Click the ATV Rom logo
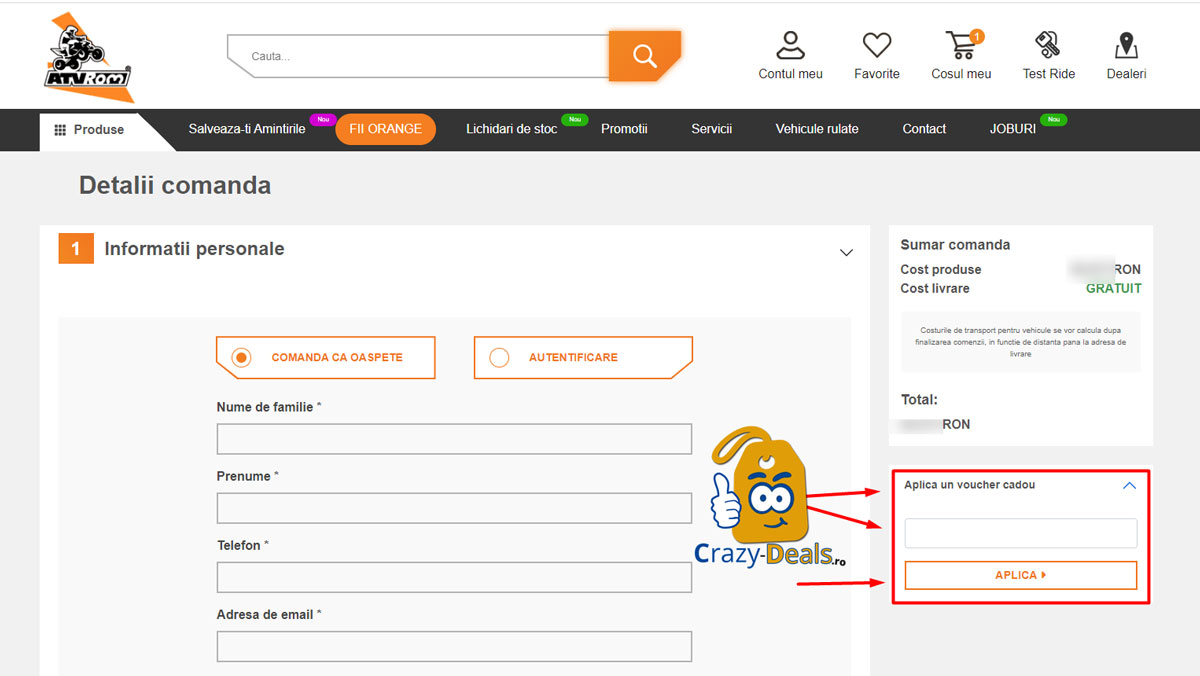The width and height of the screenshot is (1200, 676). [88, 58]
